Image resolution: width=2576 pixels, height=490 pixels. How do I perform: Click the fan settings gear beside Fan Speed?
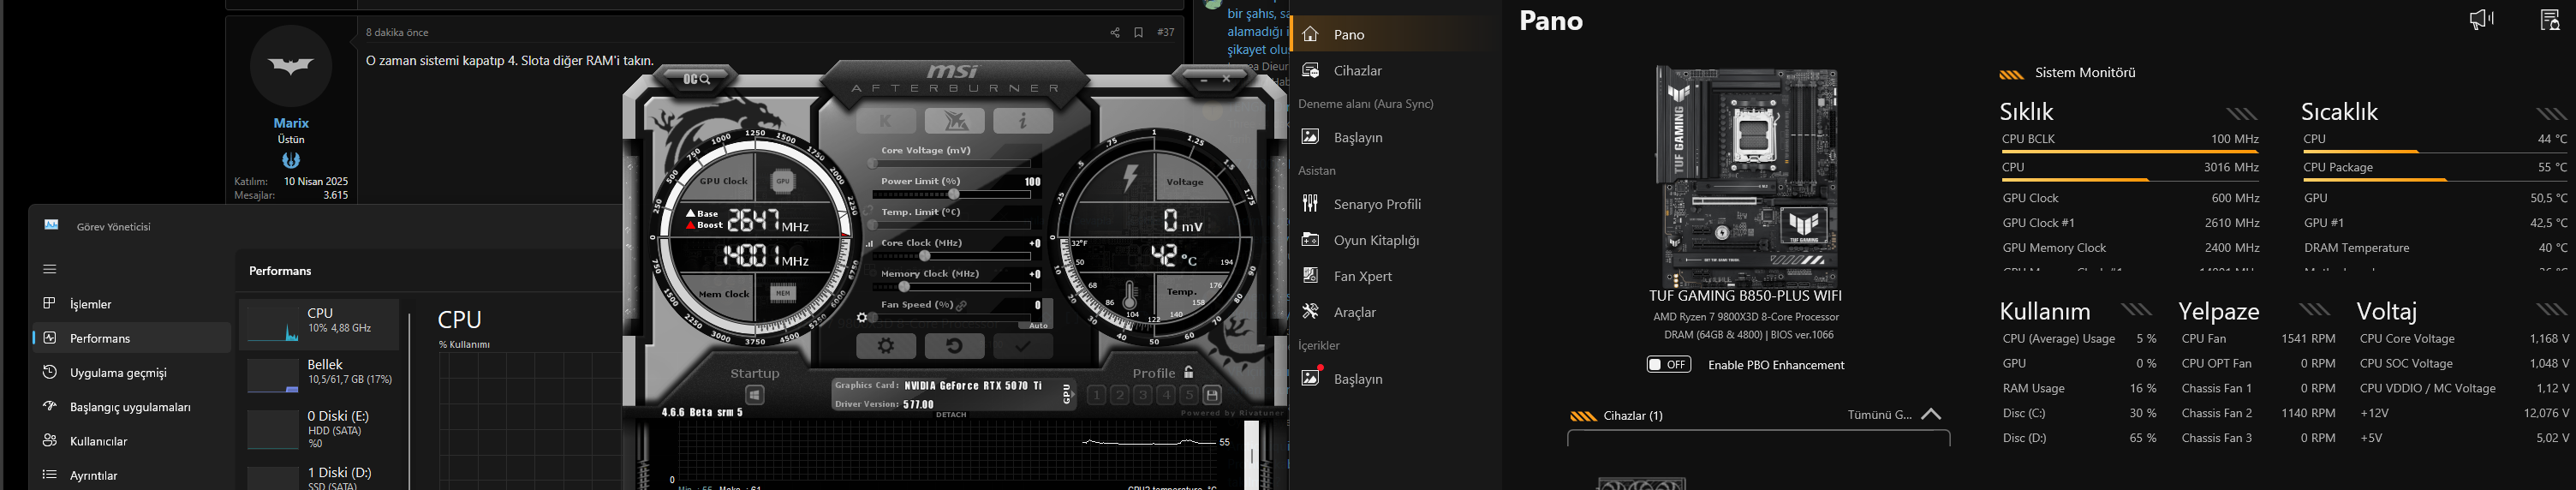coord(862,318)
